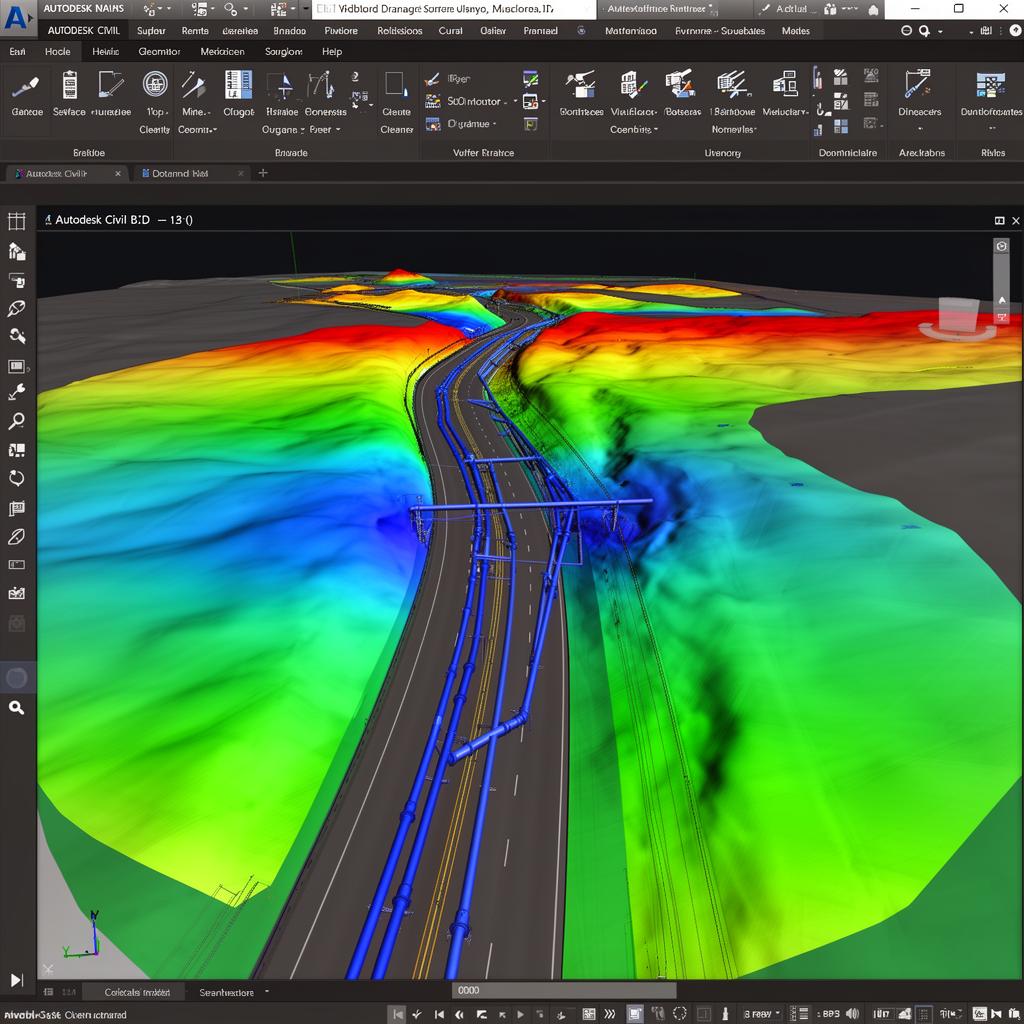Image resolution: width=1024 pixels, height=1024 pixels.
Task: Click the play arrow icon at bottom left
Action: pyautogui.click(x=17, y=980)
